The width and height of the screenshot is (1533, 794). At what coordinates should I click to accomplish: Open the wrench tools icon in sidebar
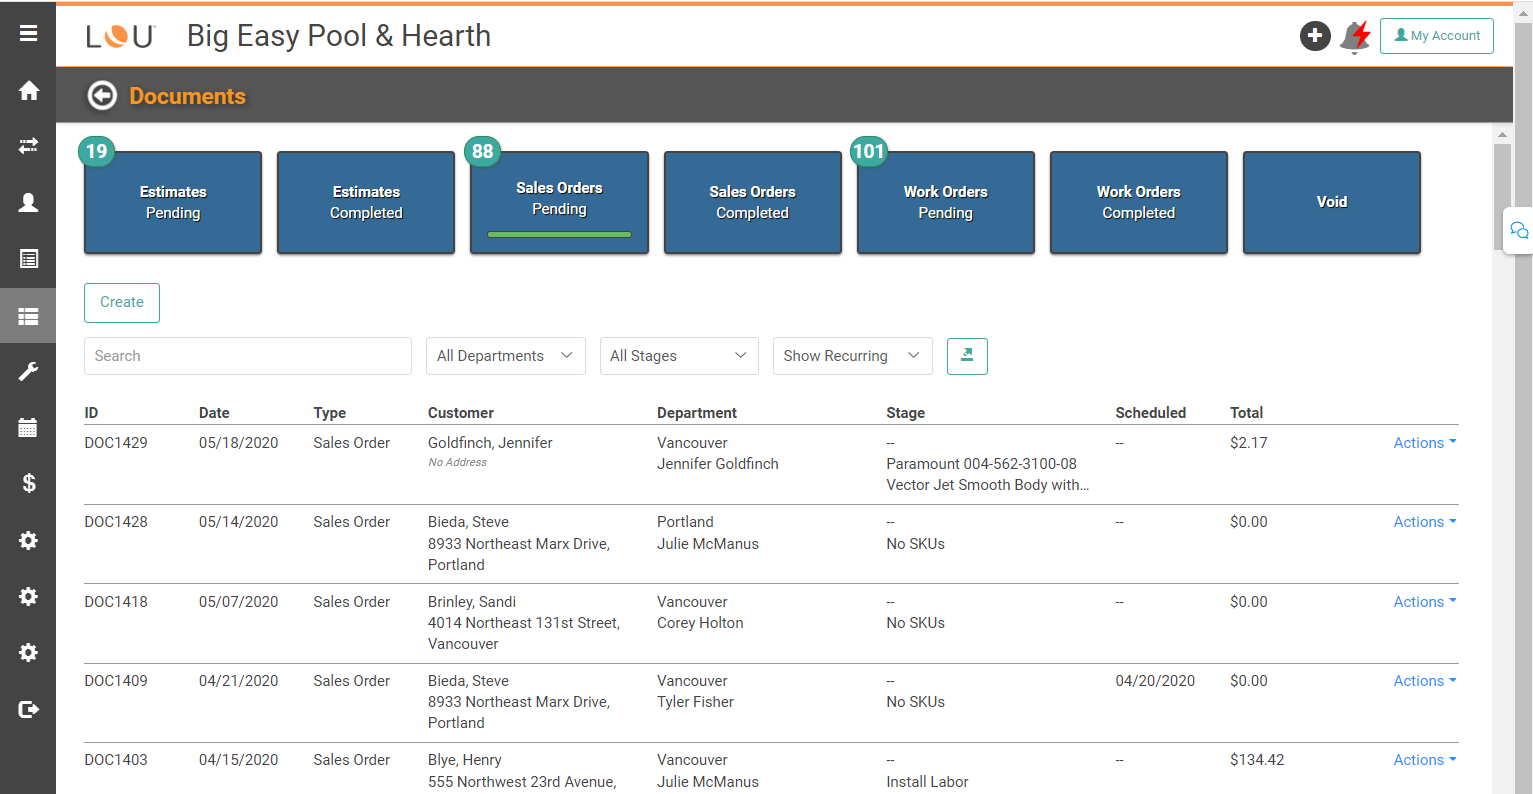28,372
